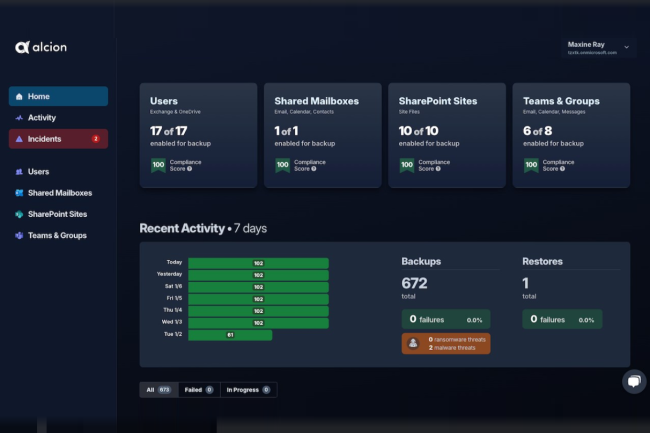650x433 pixels.
Task: Click the Teams & Groups sidebar icon
Action: click(x=18, y=235)
